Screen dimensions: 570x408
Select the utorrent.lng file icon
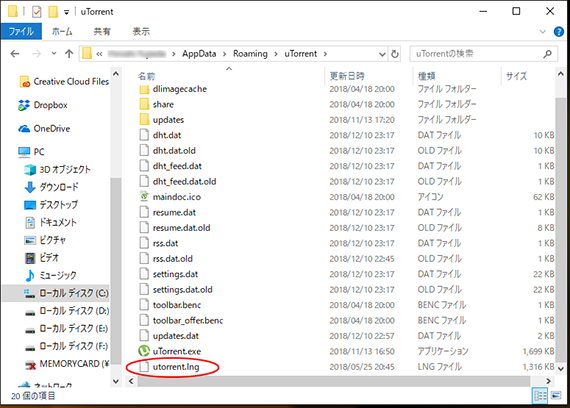[144, 367]
